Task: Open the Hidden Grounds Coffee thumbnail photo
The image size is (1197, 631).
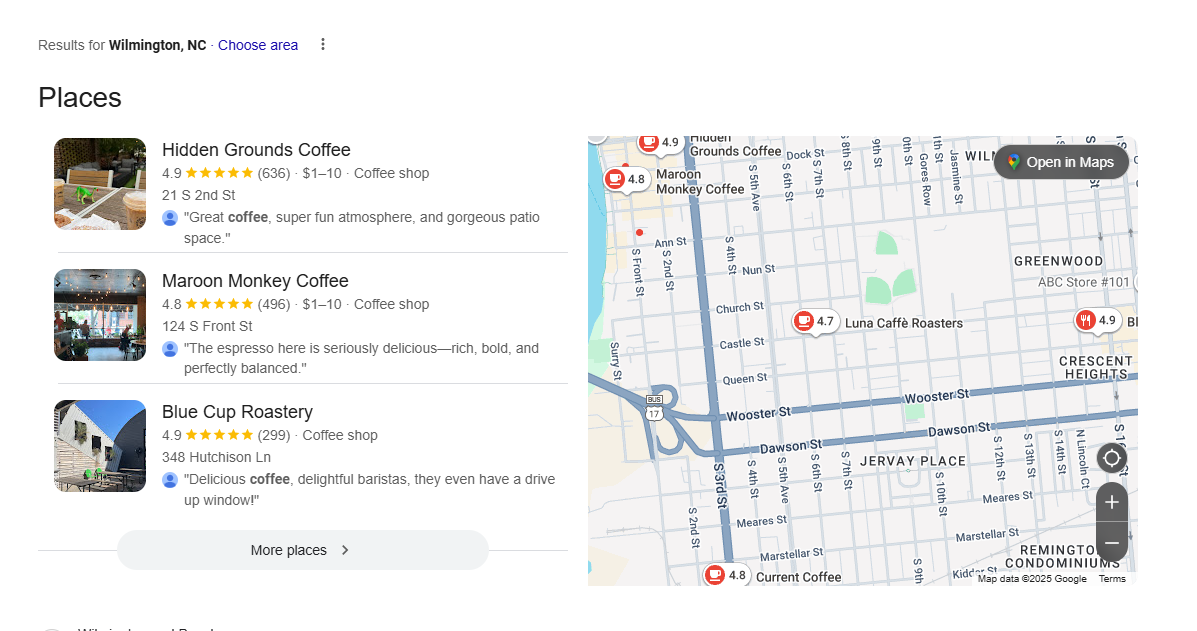Action: pos(100,184)
